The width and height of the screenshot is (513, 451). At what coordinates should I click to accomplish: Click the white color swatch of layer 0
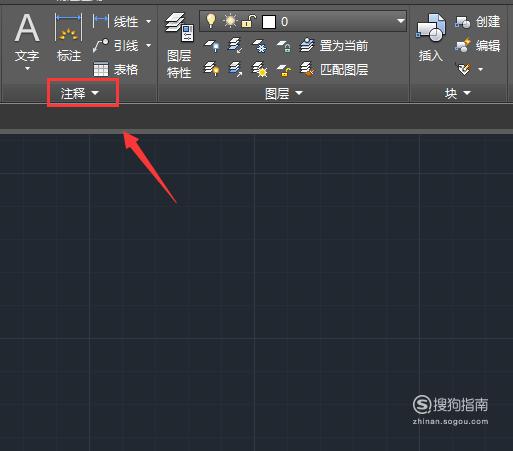[269, 22]
